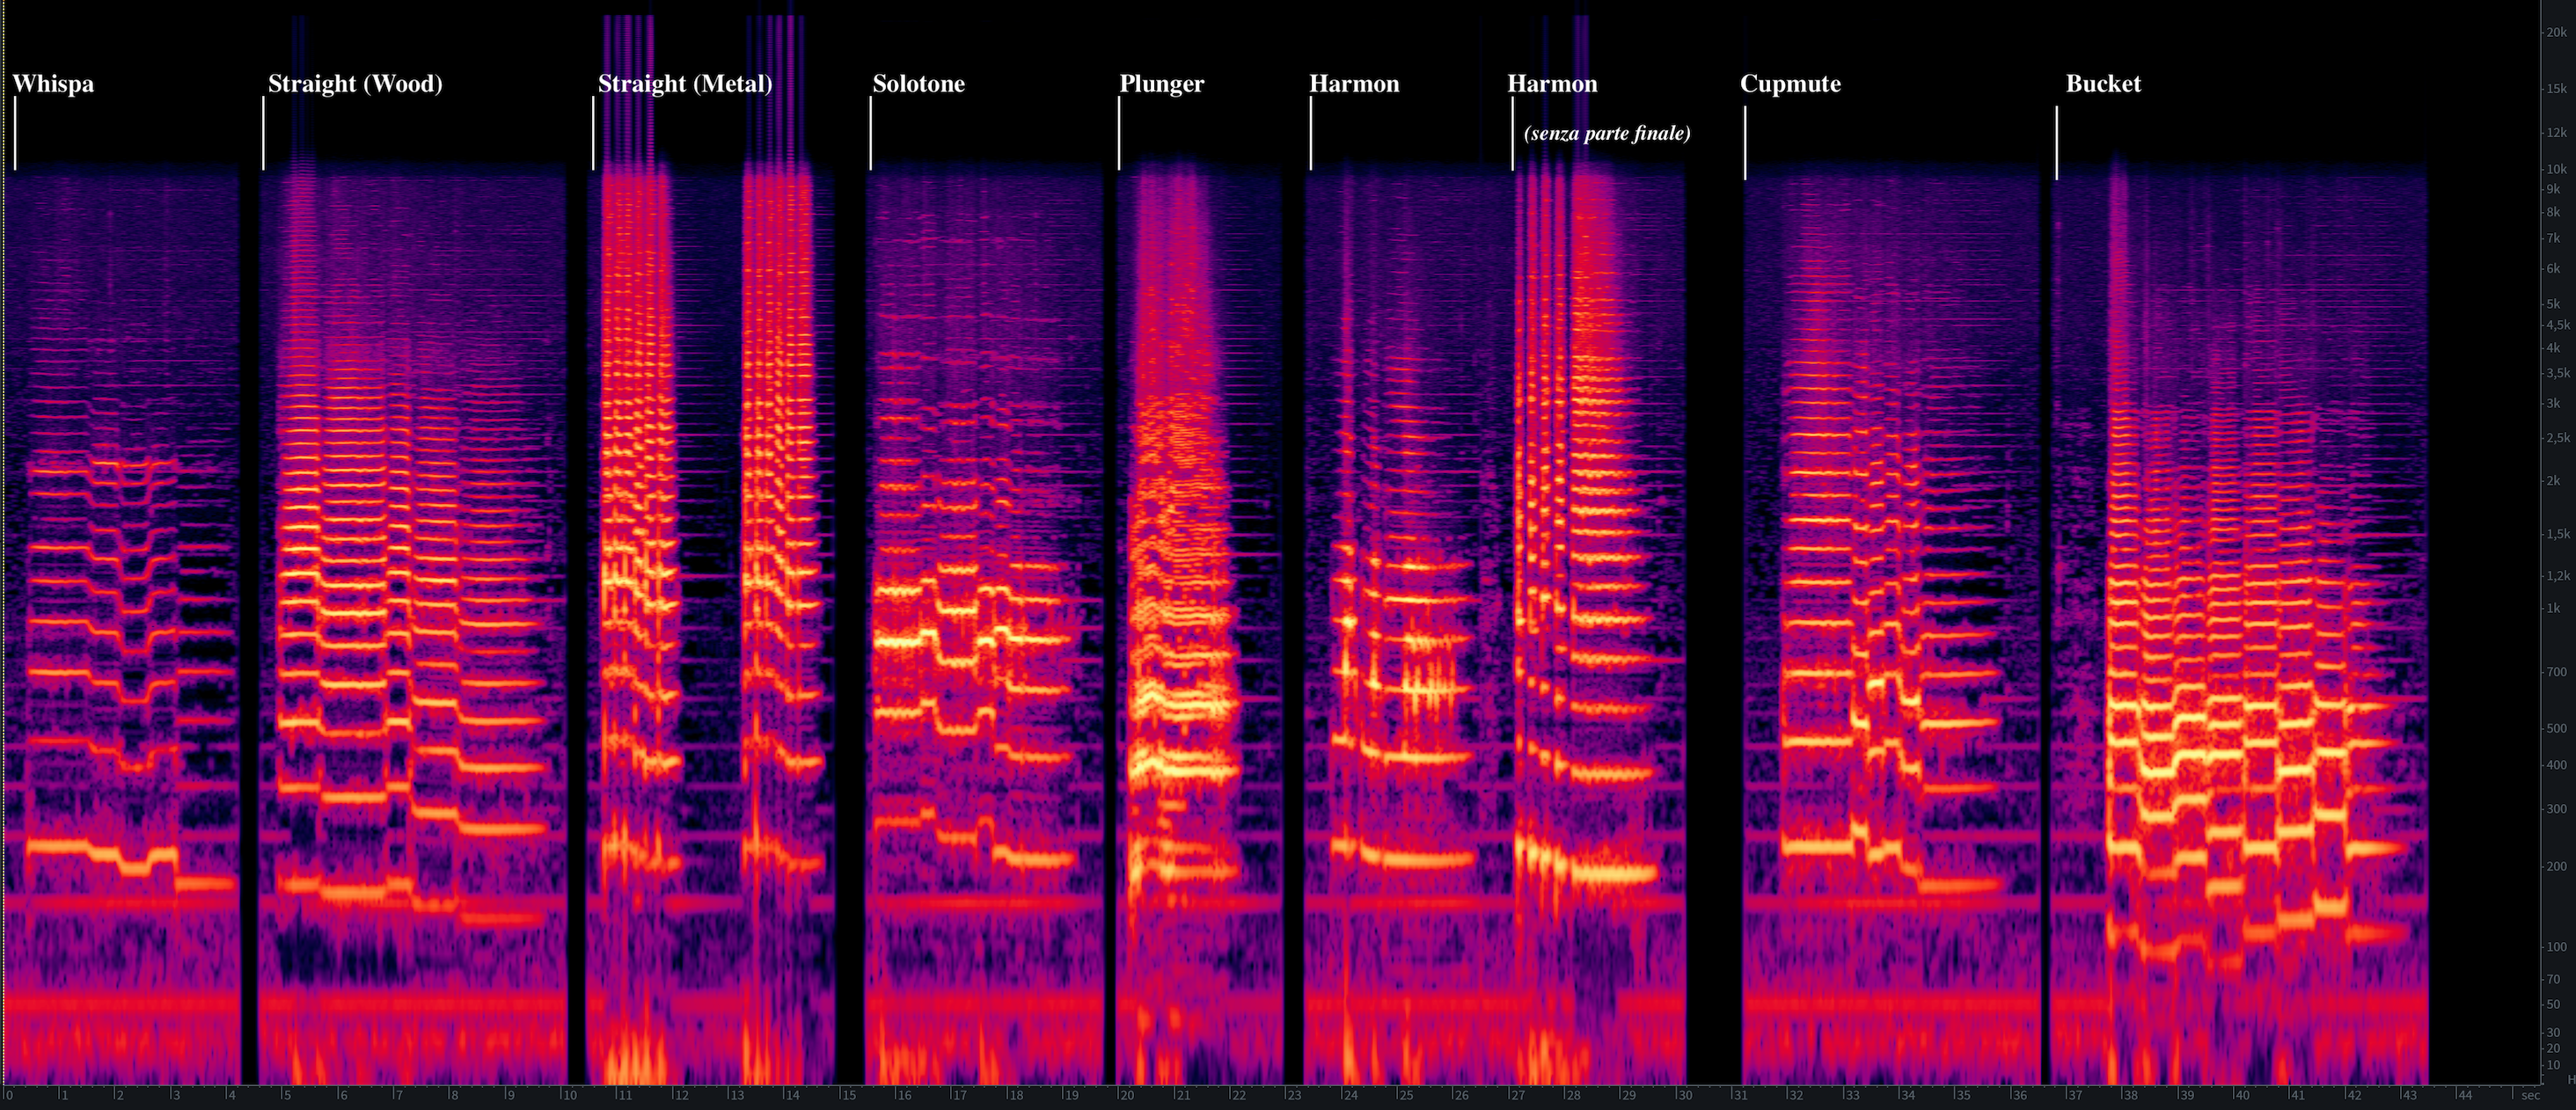This screenshot has height=1110, width=2576.
Task: Click the 31 second tick on time axis
Action: [1739, 1095]
